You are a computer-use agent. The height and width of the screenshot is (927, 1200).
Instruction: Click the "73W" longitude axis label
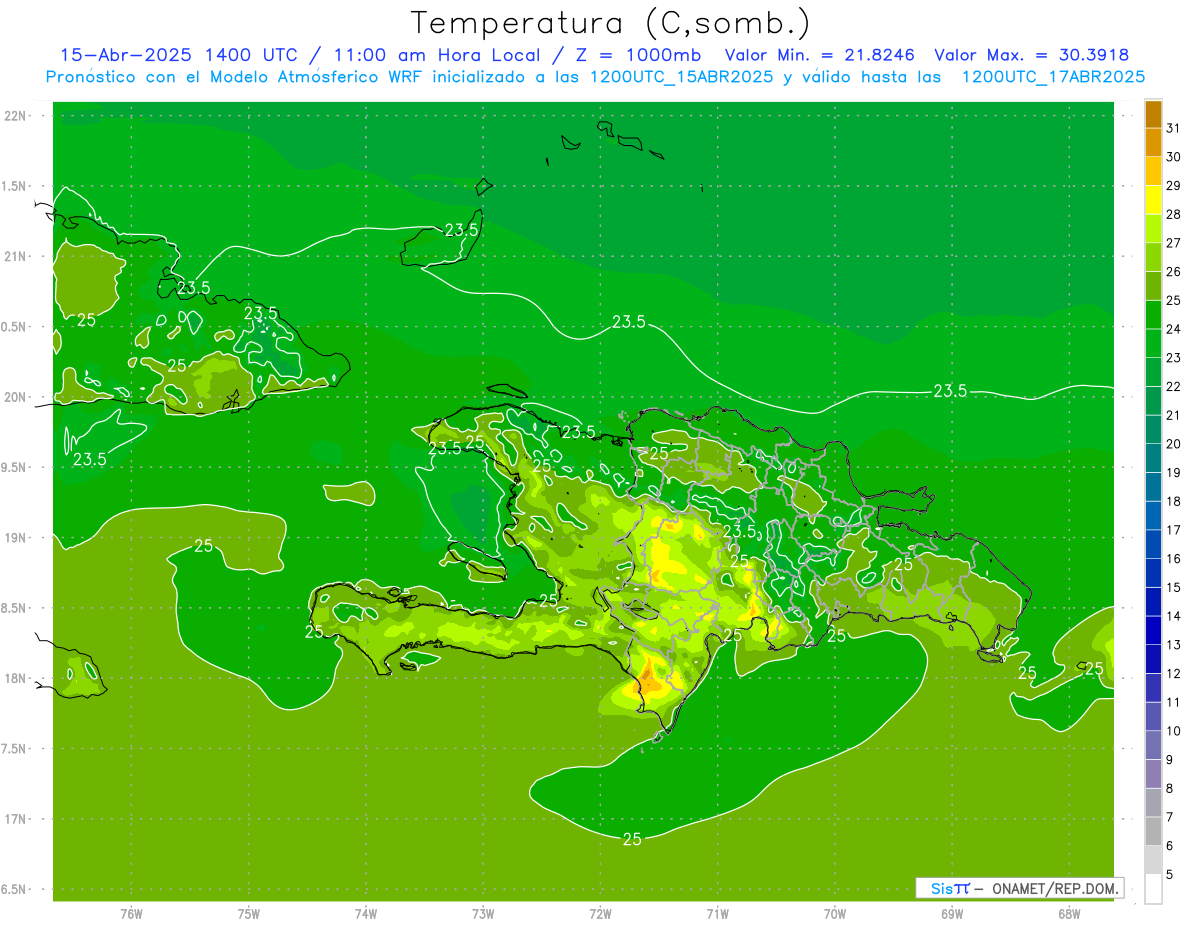[x=483, y=913]
